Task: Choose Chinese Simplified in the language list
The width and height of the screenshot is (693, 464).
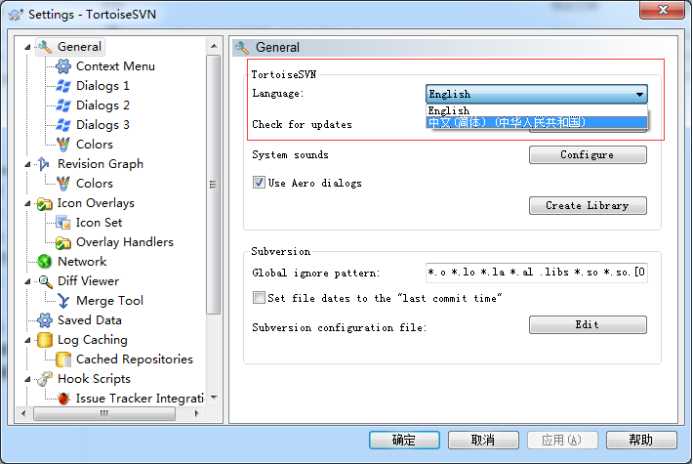Action: pyautogui.click(x=537, y=122)
